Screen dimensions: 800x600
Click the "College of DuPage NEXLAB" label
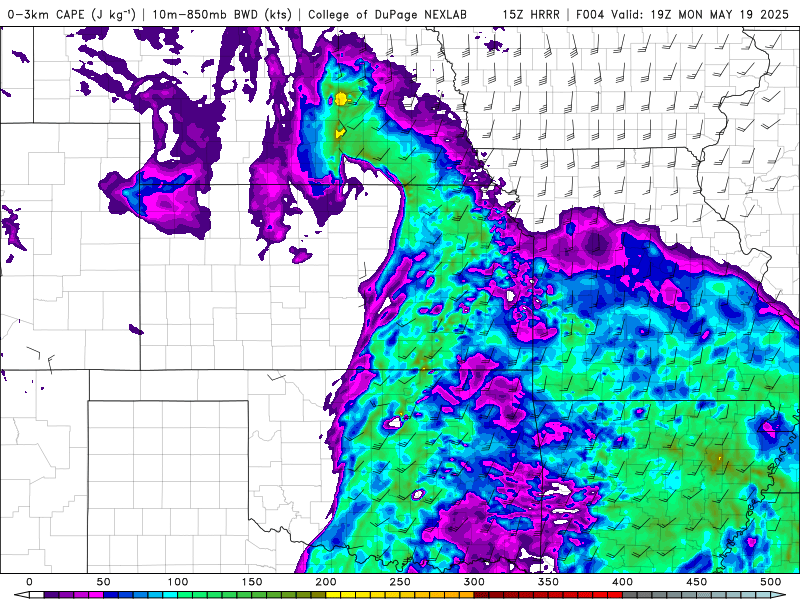click(387, 14)
